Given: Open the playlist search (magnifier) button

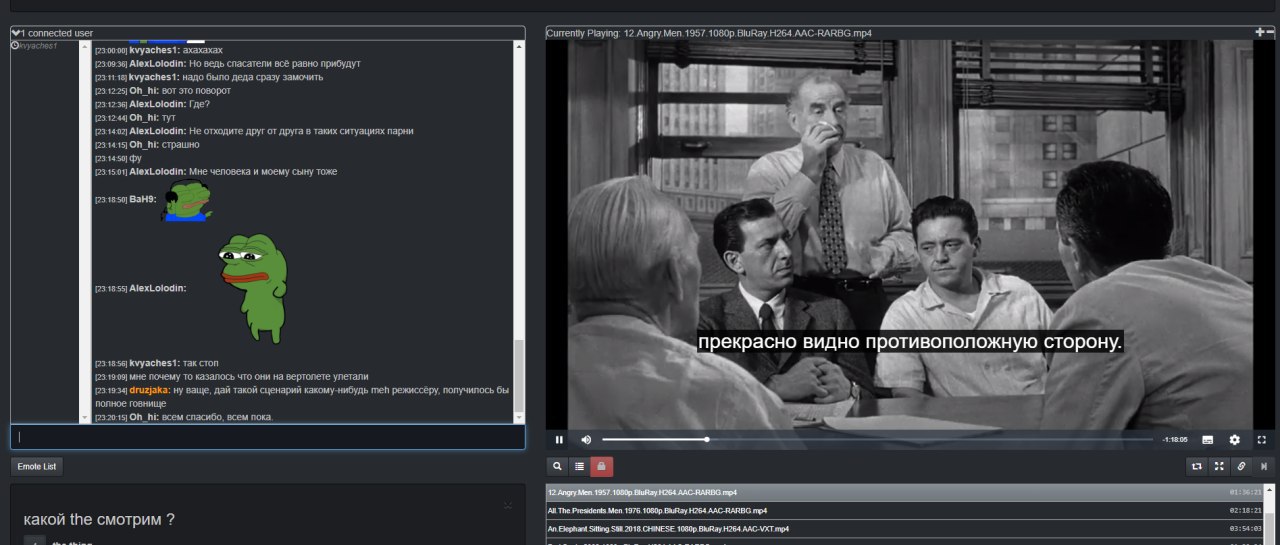Looking at the screenshot, I should pyautogui.click(x=557, y=466).
